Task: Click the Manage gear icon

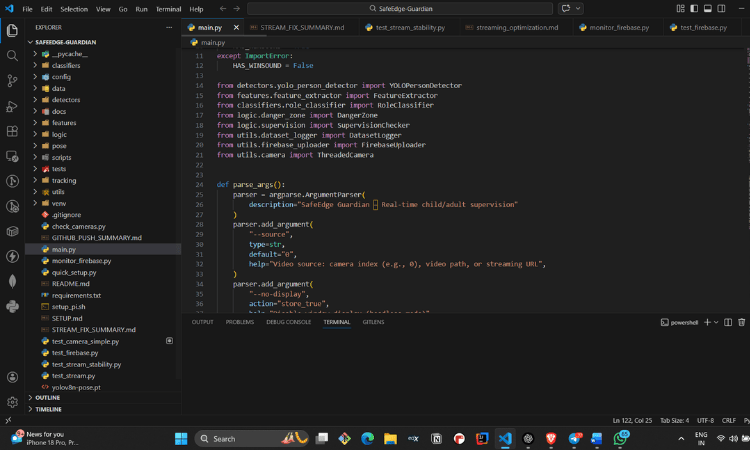Action: tap(12, 402)
